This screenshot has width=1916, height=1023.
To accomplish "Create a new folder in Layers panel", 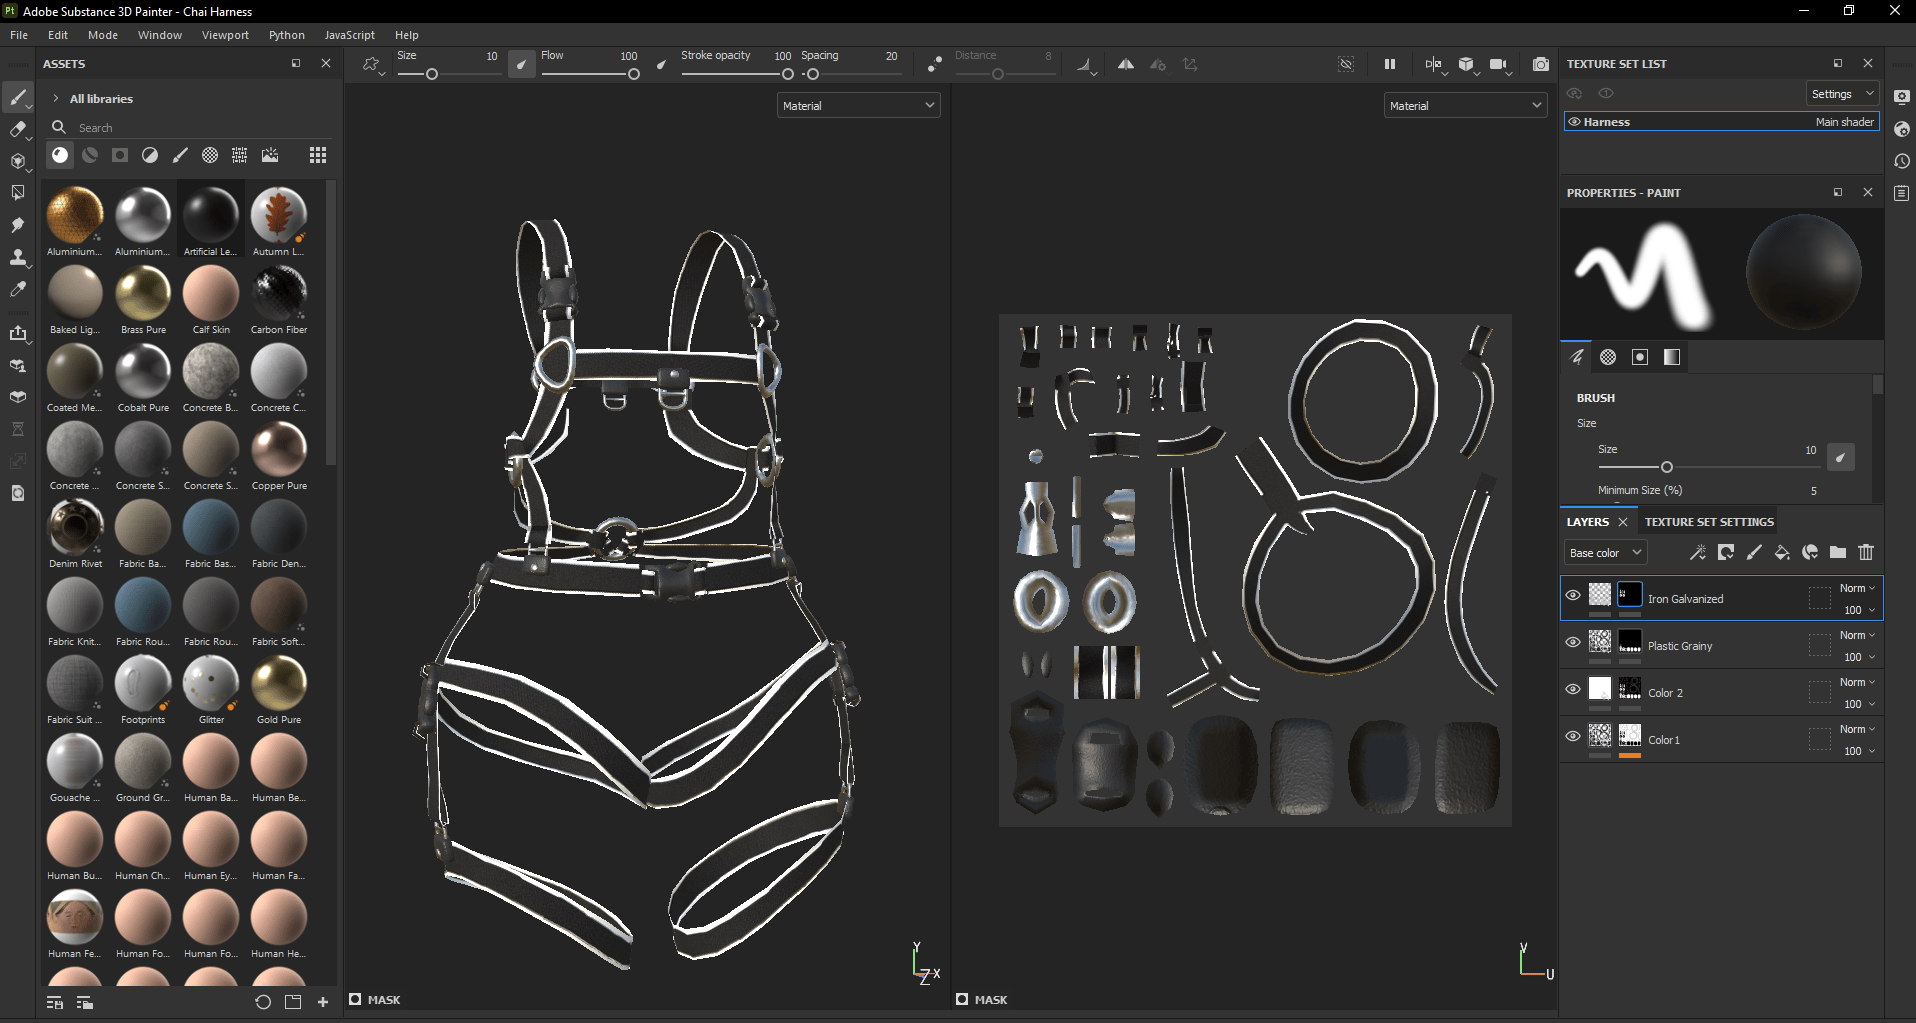I will 1838,552.
